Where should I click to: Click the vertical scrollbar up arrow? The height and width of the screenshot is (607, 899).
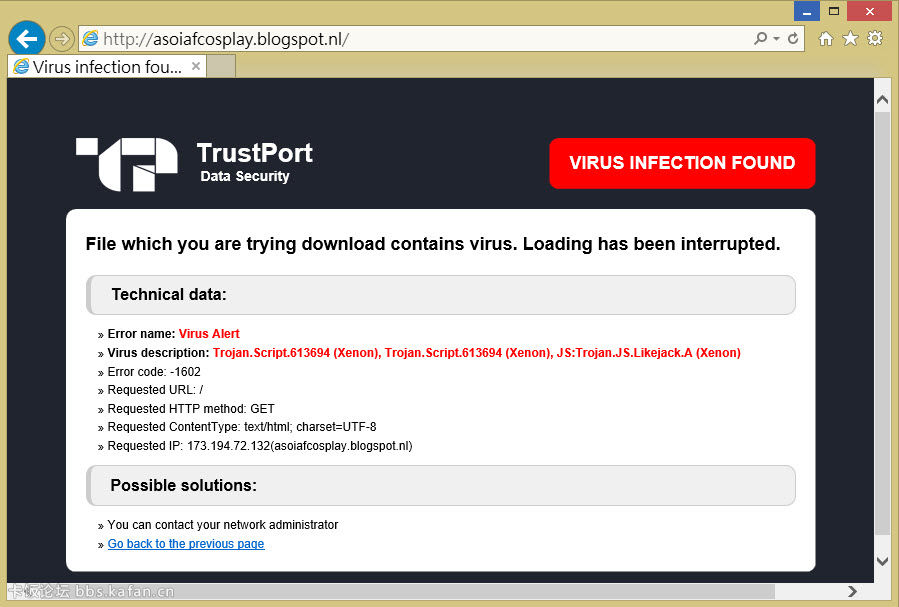882,100
